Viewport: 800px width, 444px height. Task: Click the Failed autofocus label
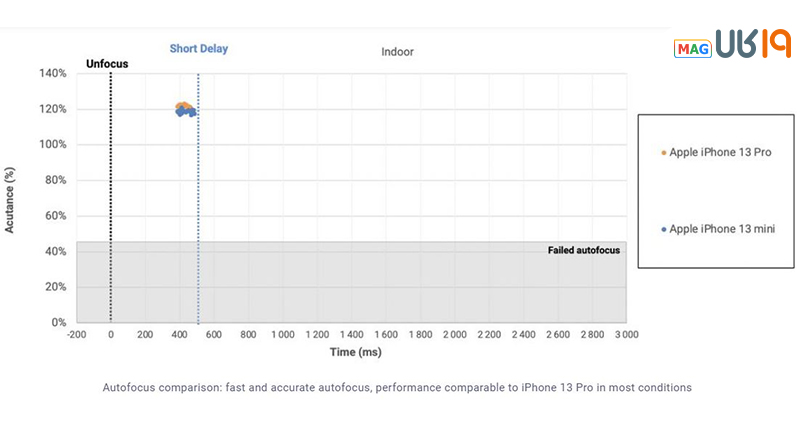[x=584, y=250]
